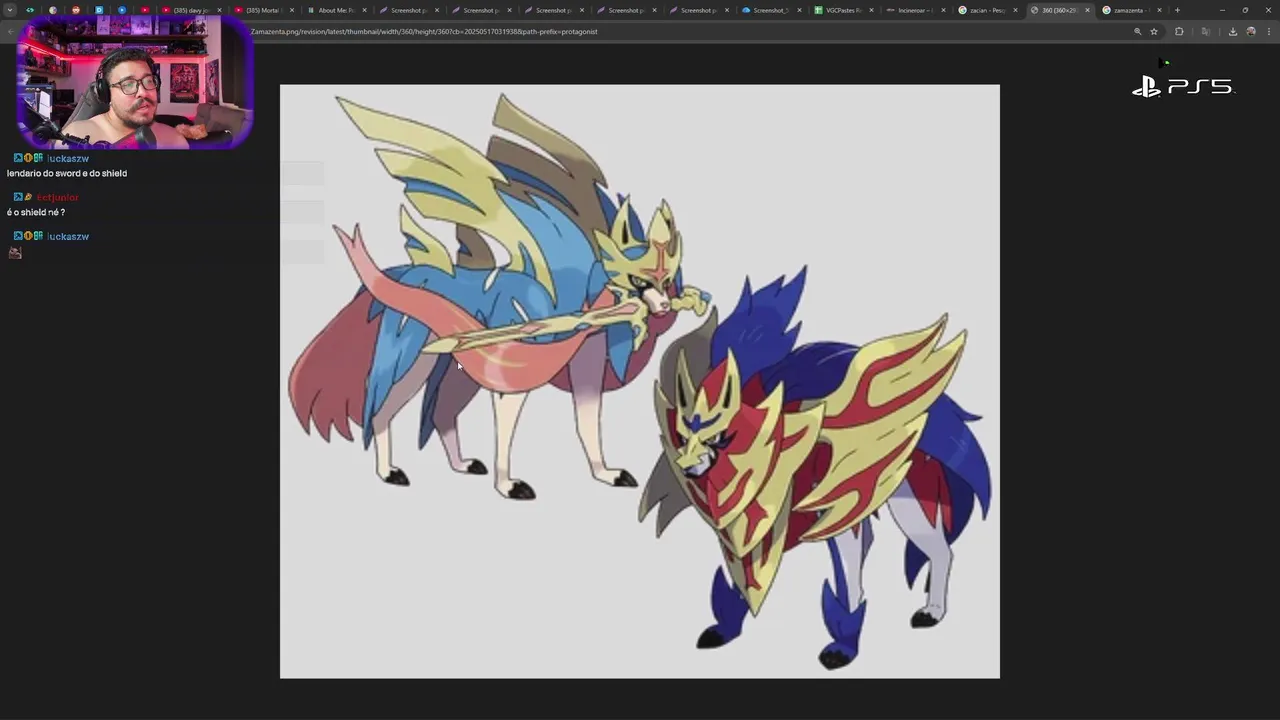This screenshot has width=1280, height=720.
Task: Close the active '360' image tab
Action: pyautogui.click(x=1087, y=10)
